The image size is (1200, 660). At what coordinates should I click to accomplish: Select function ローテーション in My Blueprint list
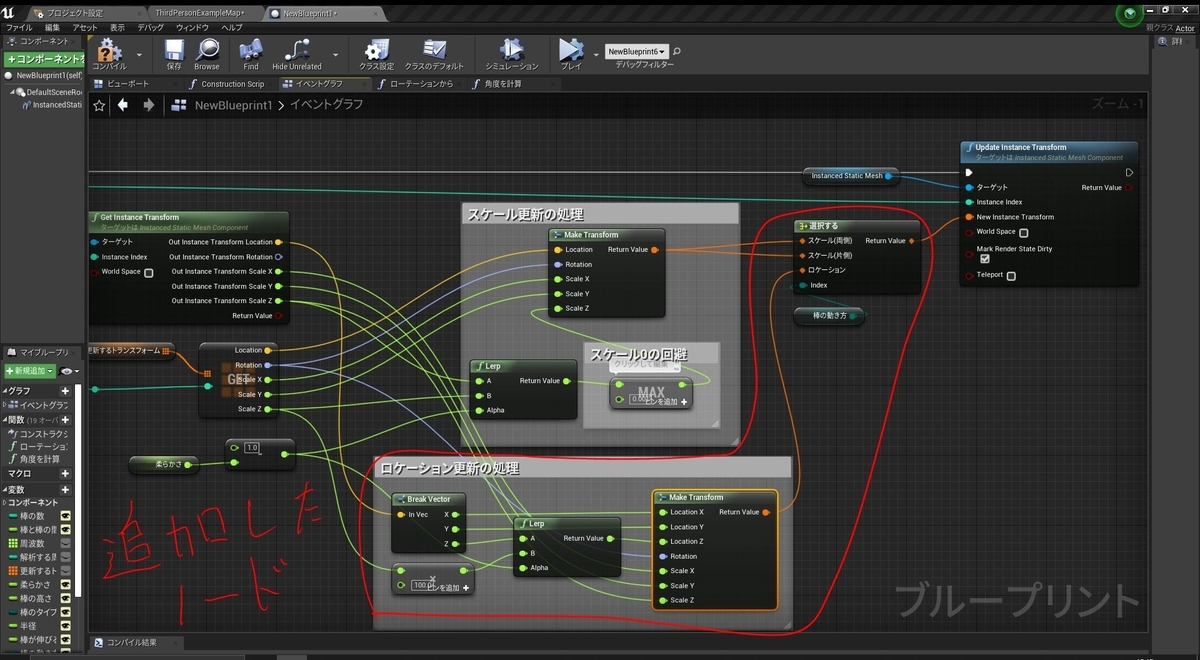[40, 446]
